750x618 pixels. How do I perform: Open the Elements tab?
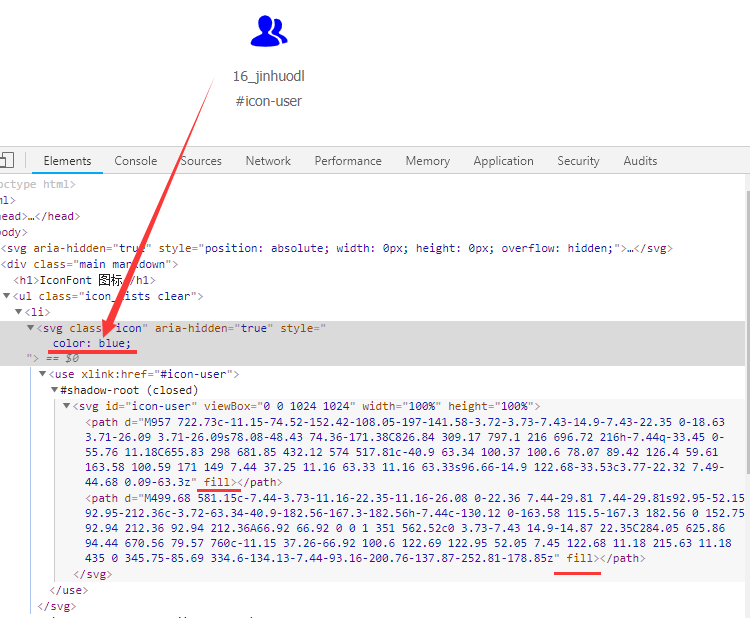tap(67, 161)
